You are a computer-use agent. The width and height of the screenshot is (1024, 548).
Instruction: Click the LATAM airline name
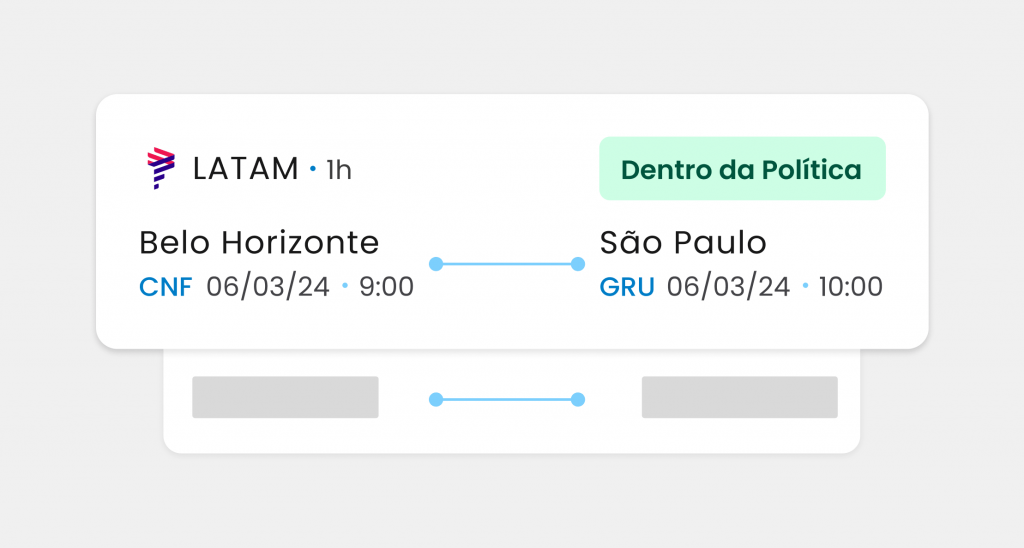click(x=245, y=170)
